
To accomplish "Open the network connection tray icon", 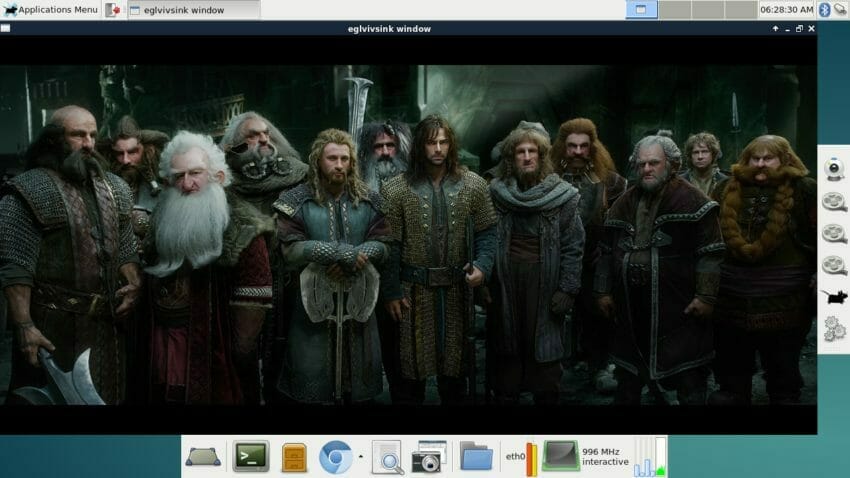I will click(x=841, y=10).
